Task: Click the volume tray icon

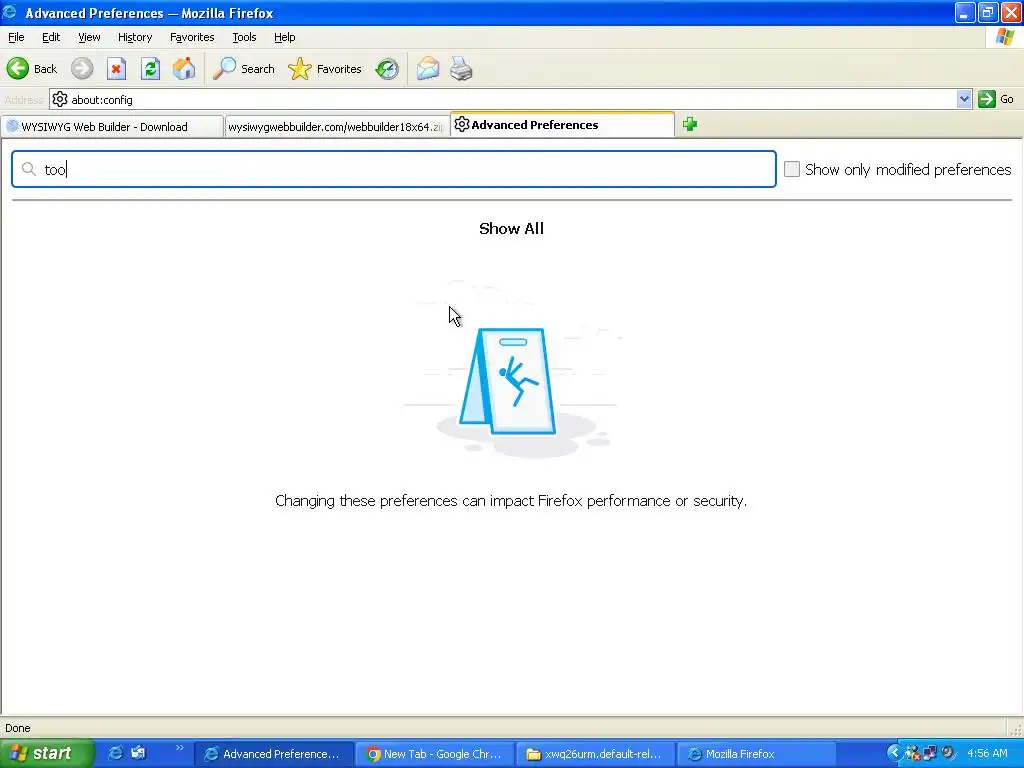Action: 948,753
